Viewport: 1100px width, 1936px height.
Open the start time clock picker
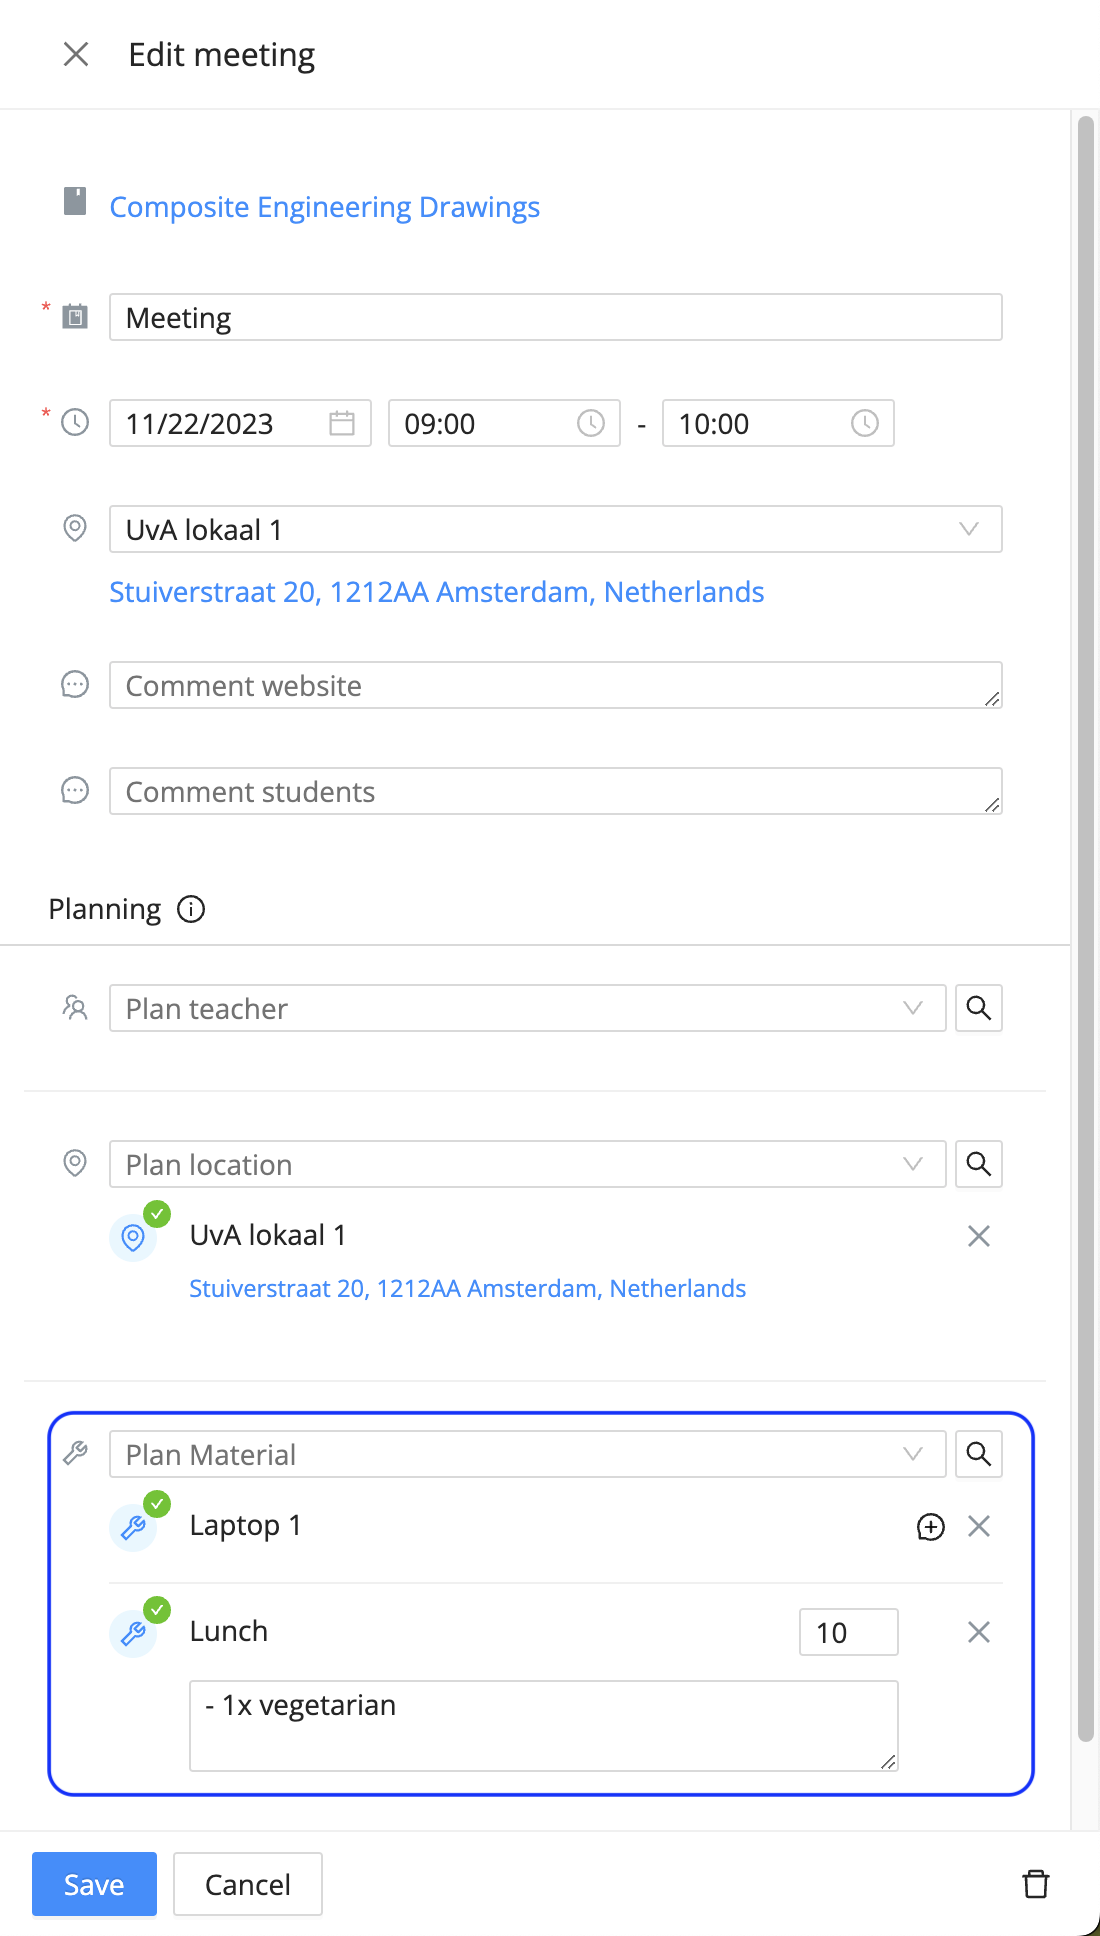[x=591, y=423]
